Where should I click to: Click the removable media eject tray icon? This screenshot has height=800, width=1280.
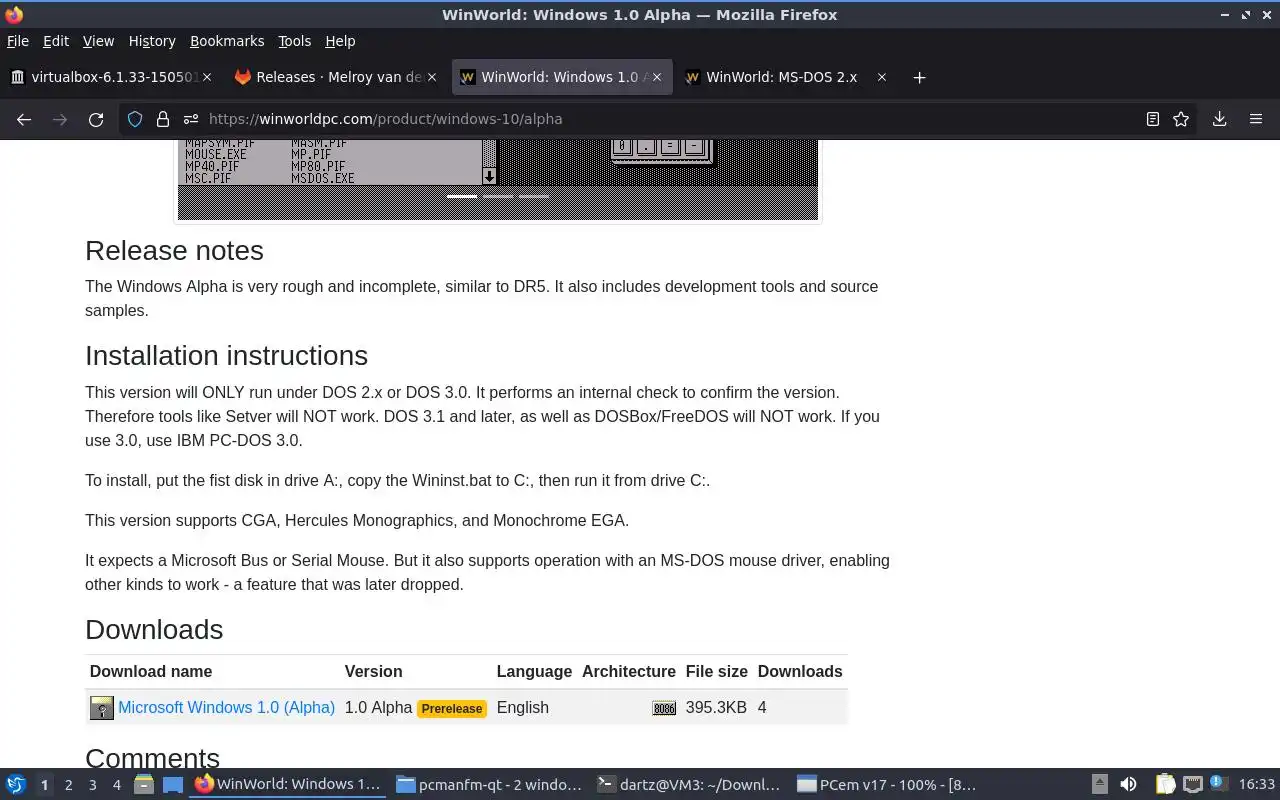tap(1099, 784)
